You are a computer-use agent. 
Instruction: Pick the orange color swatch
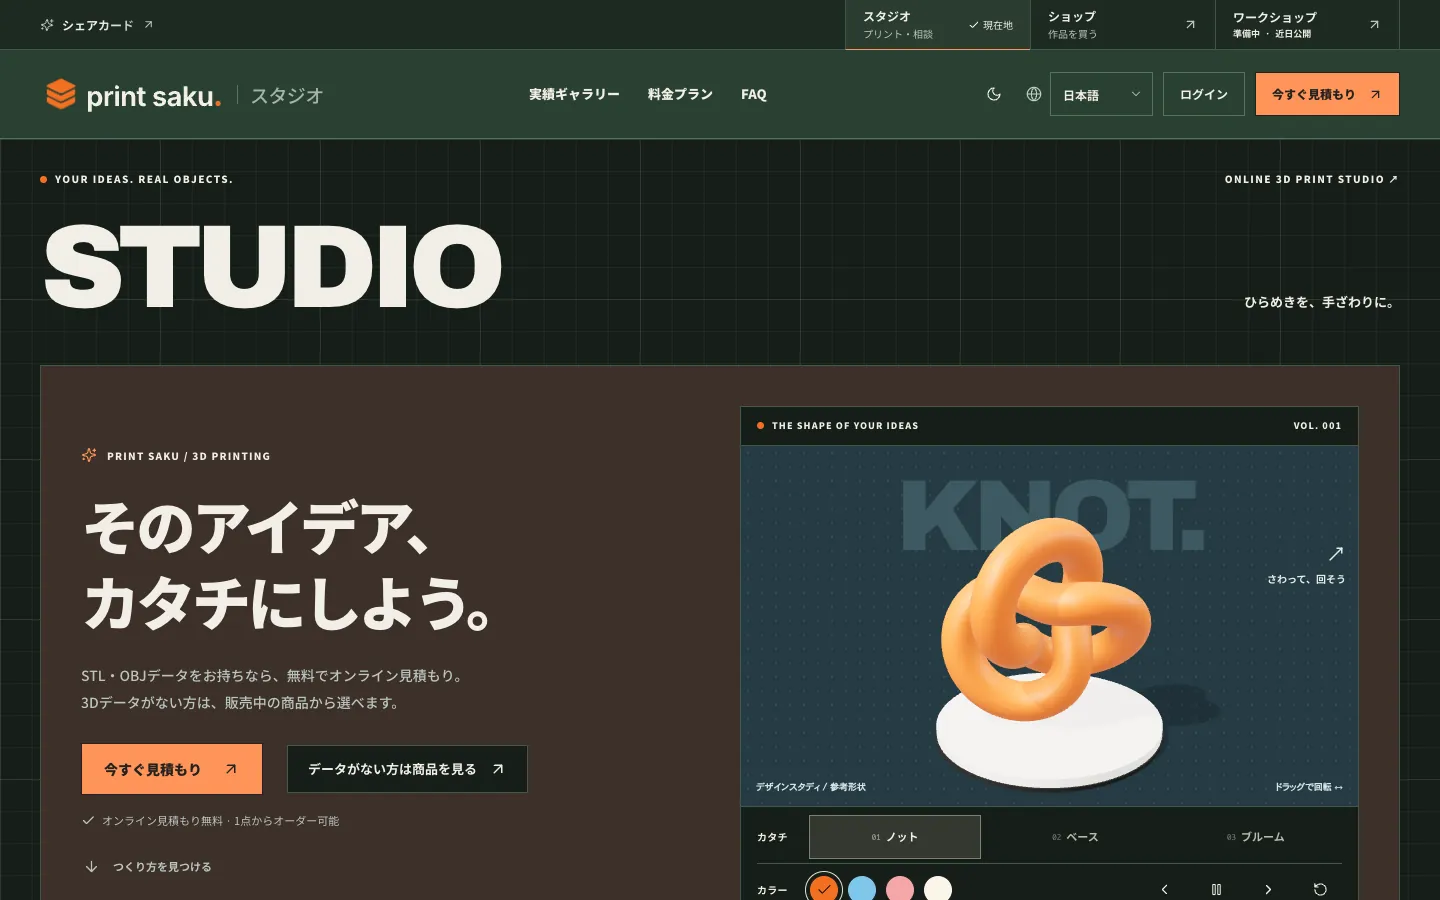point(824,889)
